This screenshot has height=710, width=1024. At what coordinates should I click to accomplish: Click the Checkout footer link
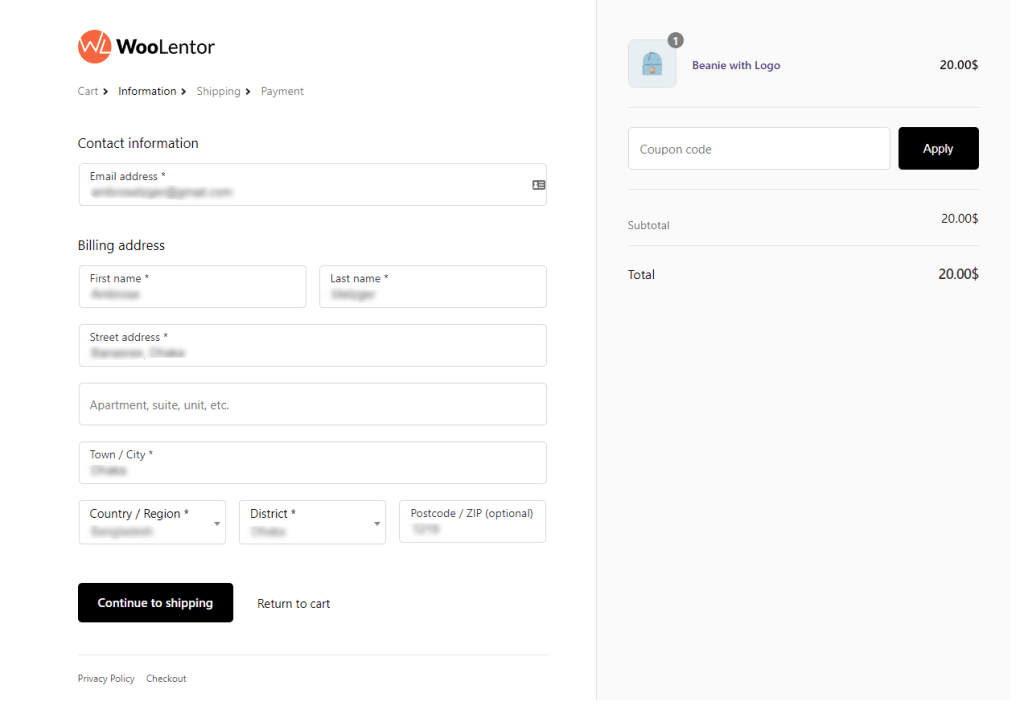click(166, 679)
